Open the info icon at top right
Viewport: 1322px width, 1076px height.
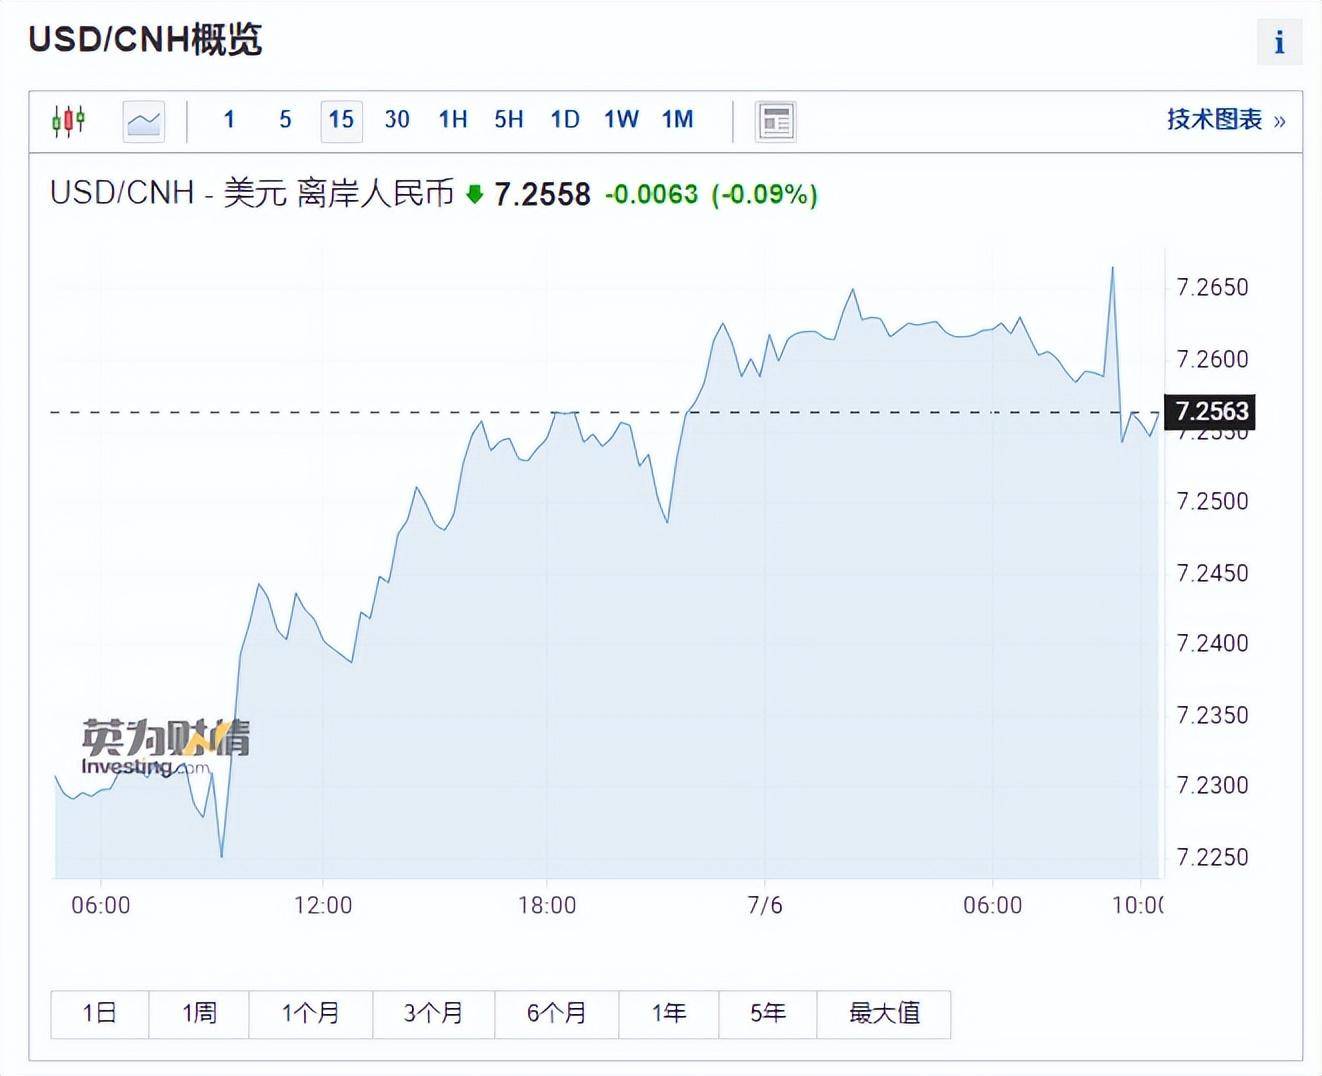tap(1279, 43)
